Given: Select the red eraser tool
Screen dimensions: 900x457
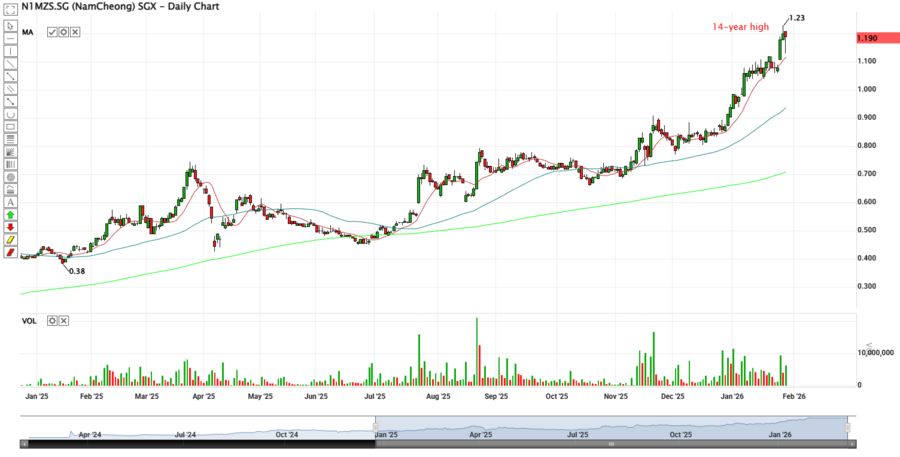Looking at the screenshot, I should [10, 253].
